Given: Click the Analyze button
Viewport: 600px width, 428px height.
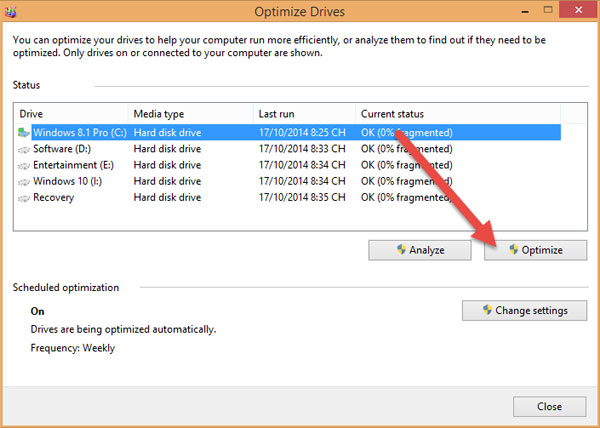Looking at the screenshot, I should click(x=420, y=250).
